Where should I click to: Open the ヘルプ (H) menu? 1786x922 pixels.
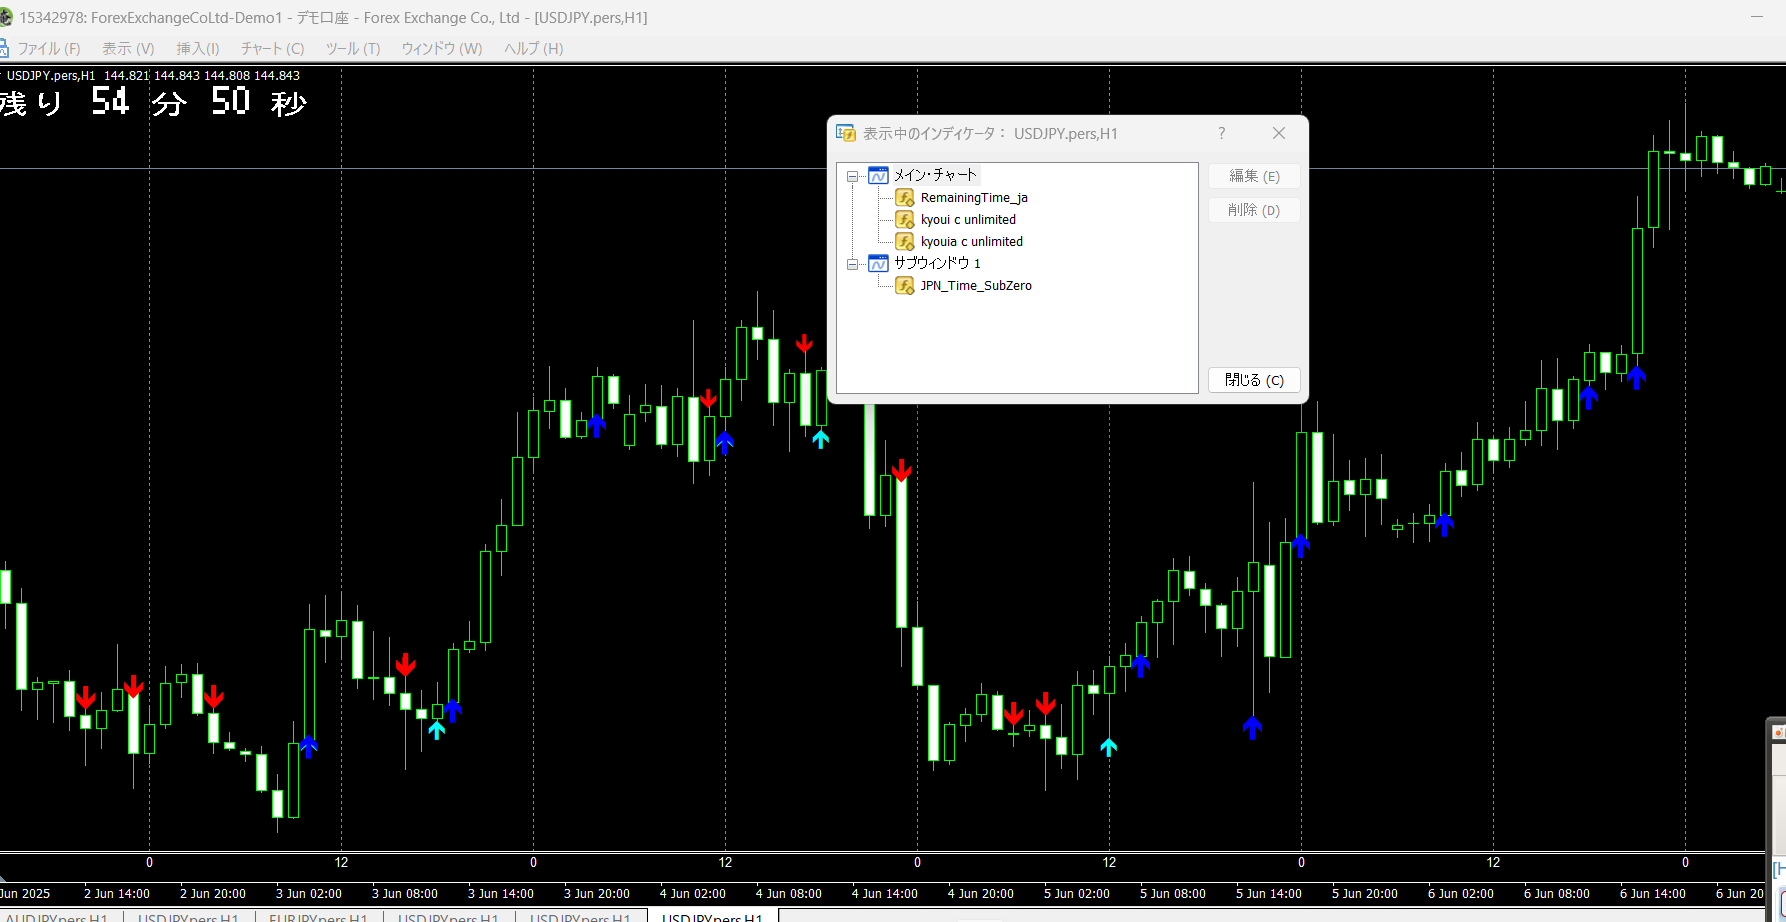click(x=533, y=49)
